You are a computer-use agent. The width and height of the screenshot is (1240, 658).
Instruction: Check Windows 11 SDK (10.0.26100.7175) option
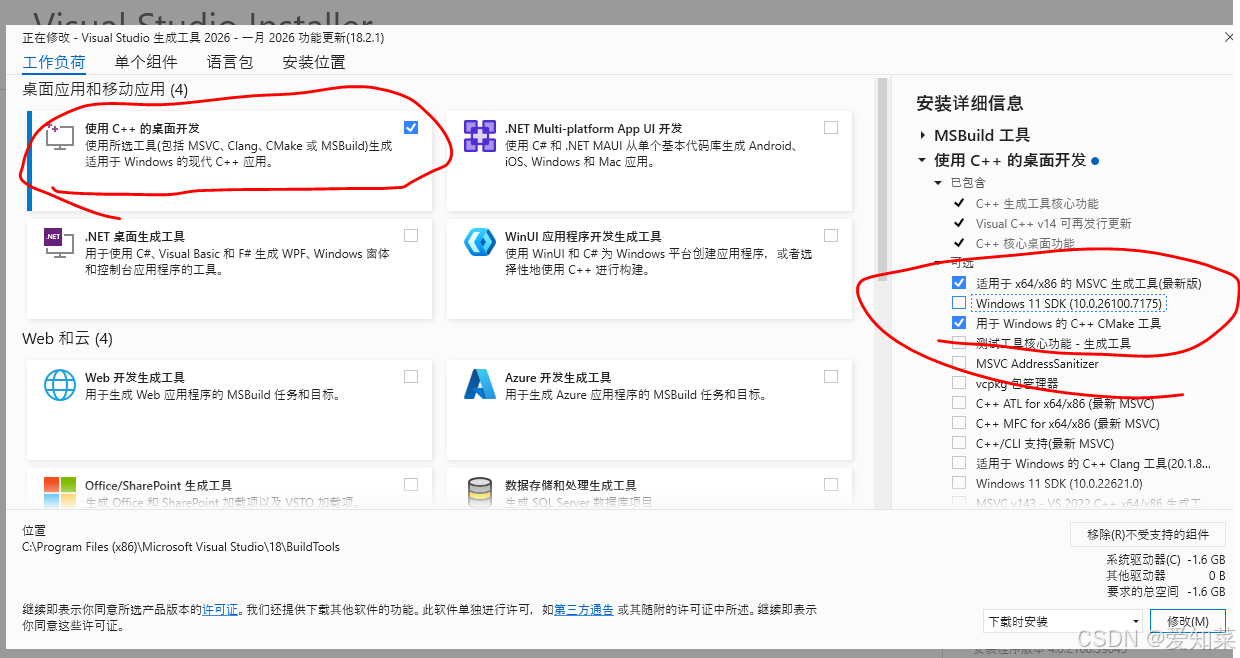tap(959, 303)
